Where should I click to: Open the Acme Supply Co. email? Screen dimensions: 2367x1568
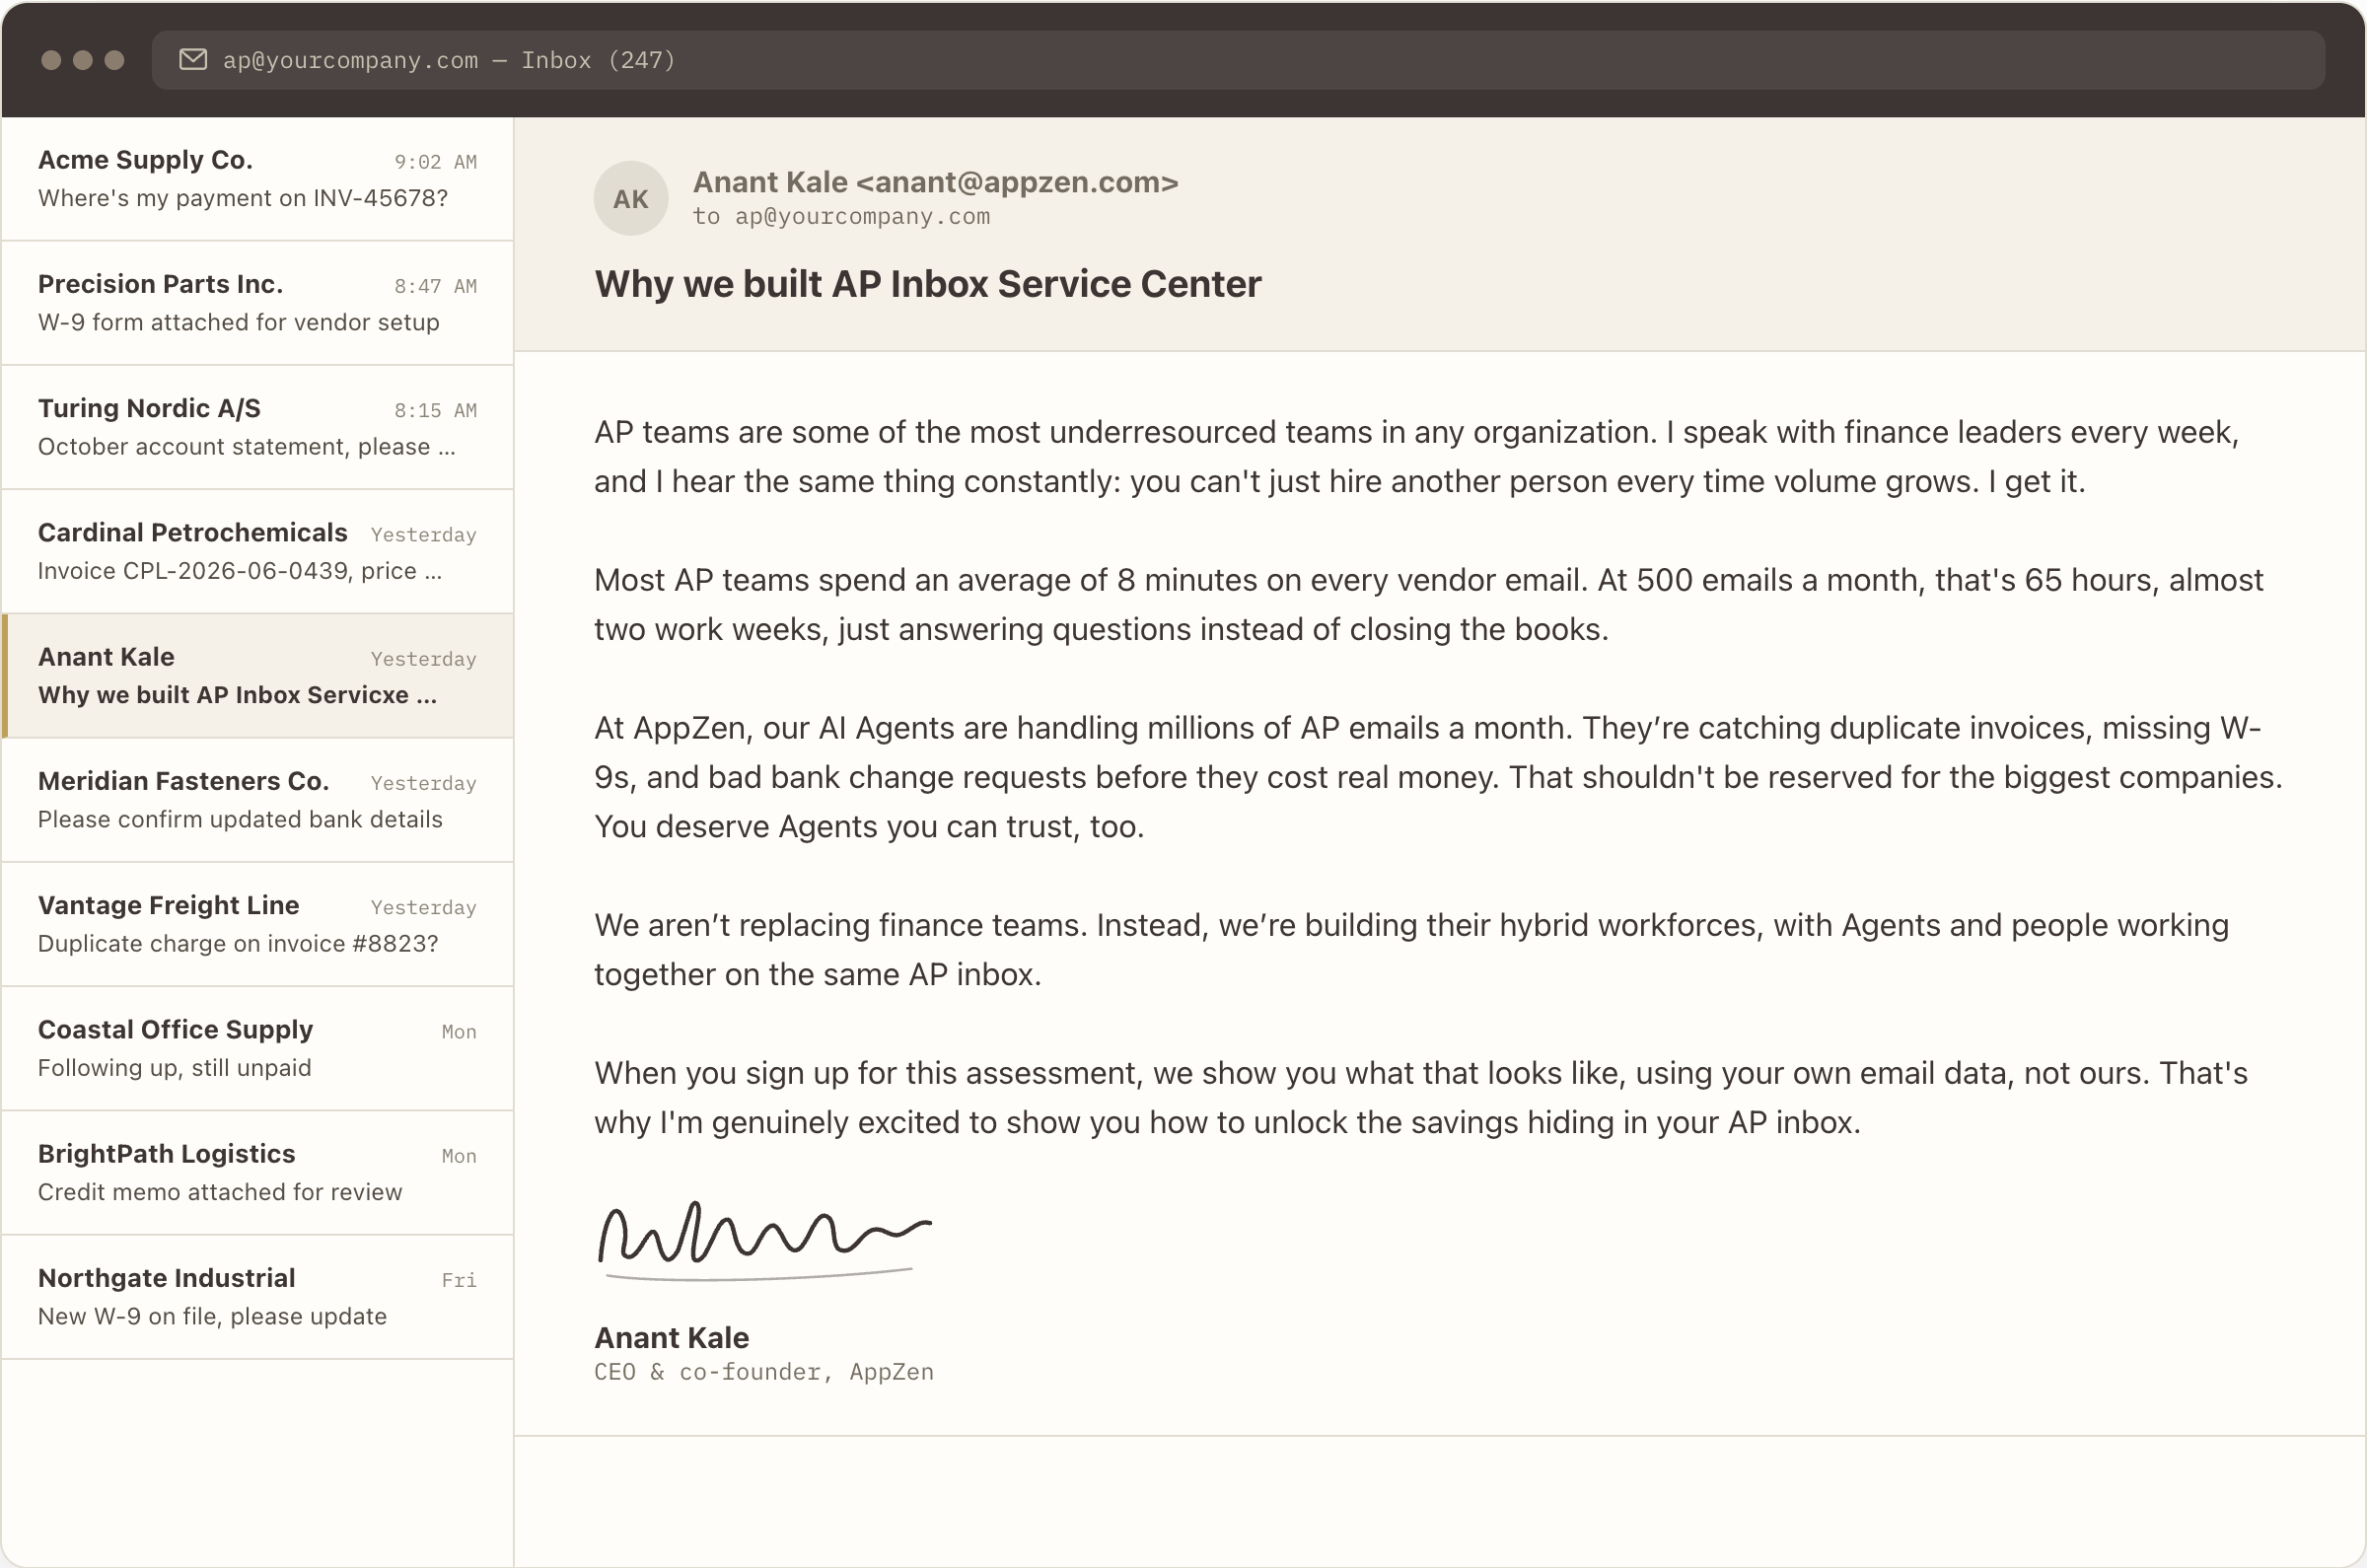click(x=258, y=179)
